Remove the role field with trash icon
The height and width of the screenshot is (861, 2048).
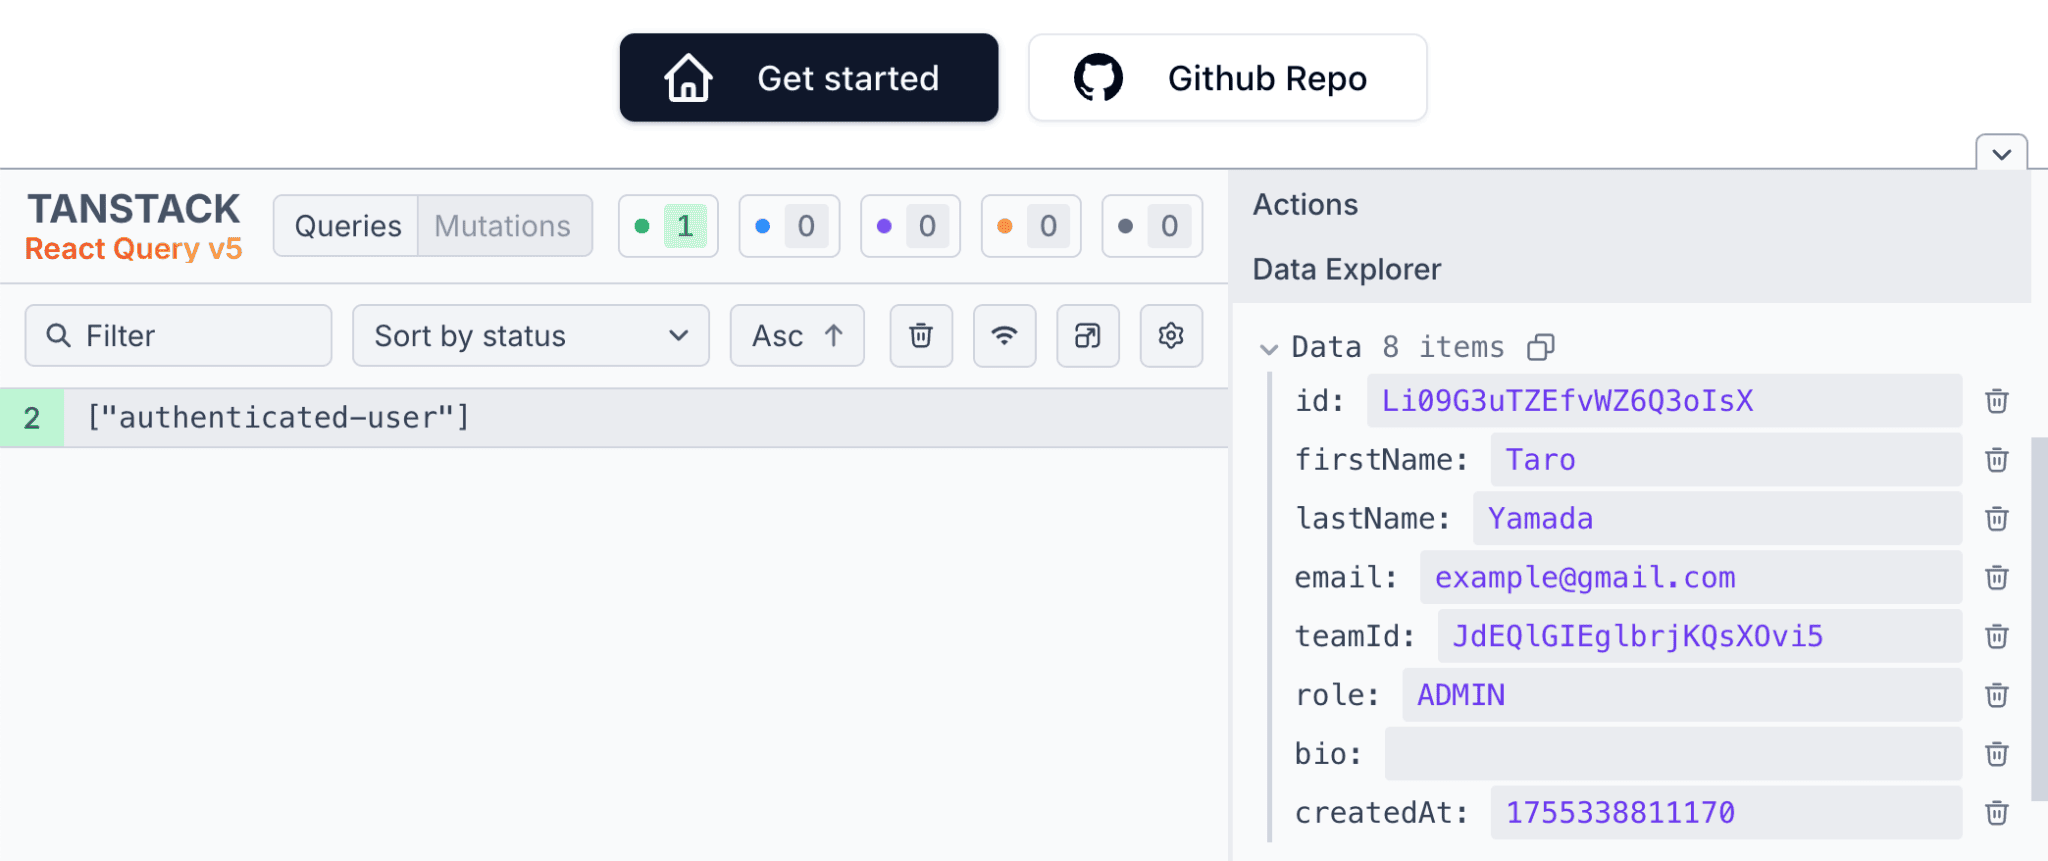[1996, 695]
